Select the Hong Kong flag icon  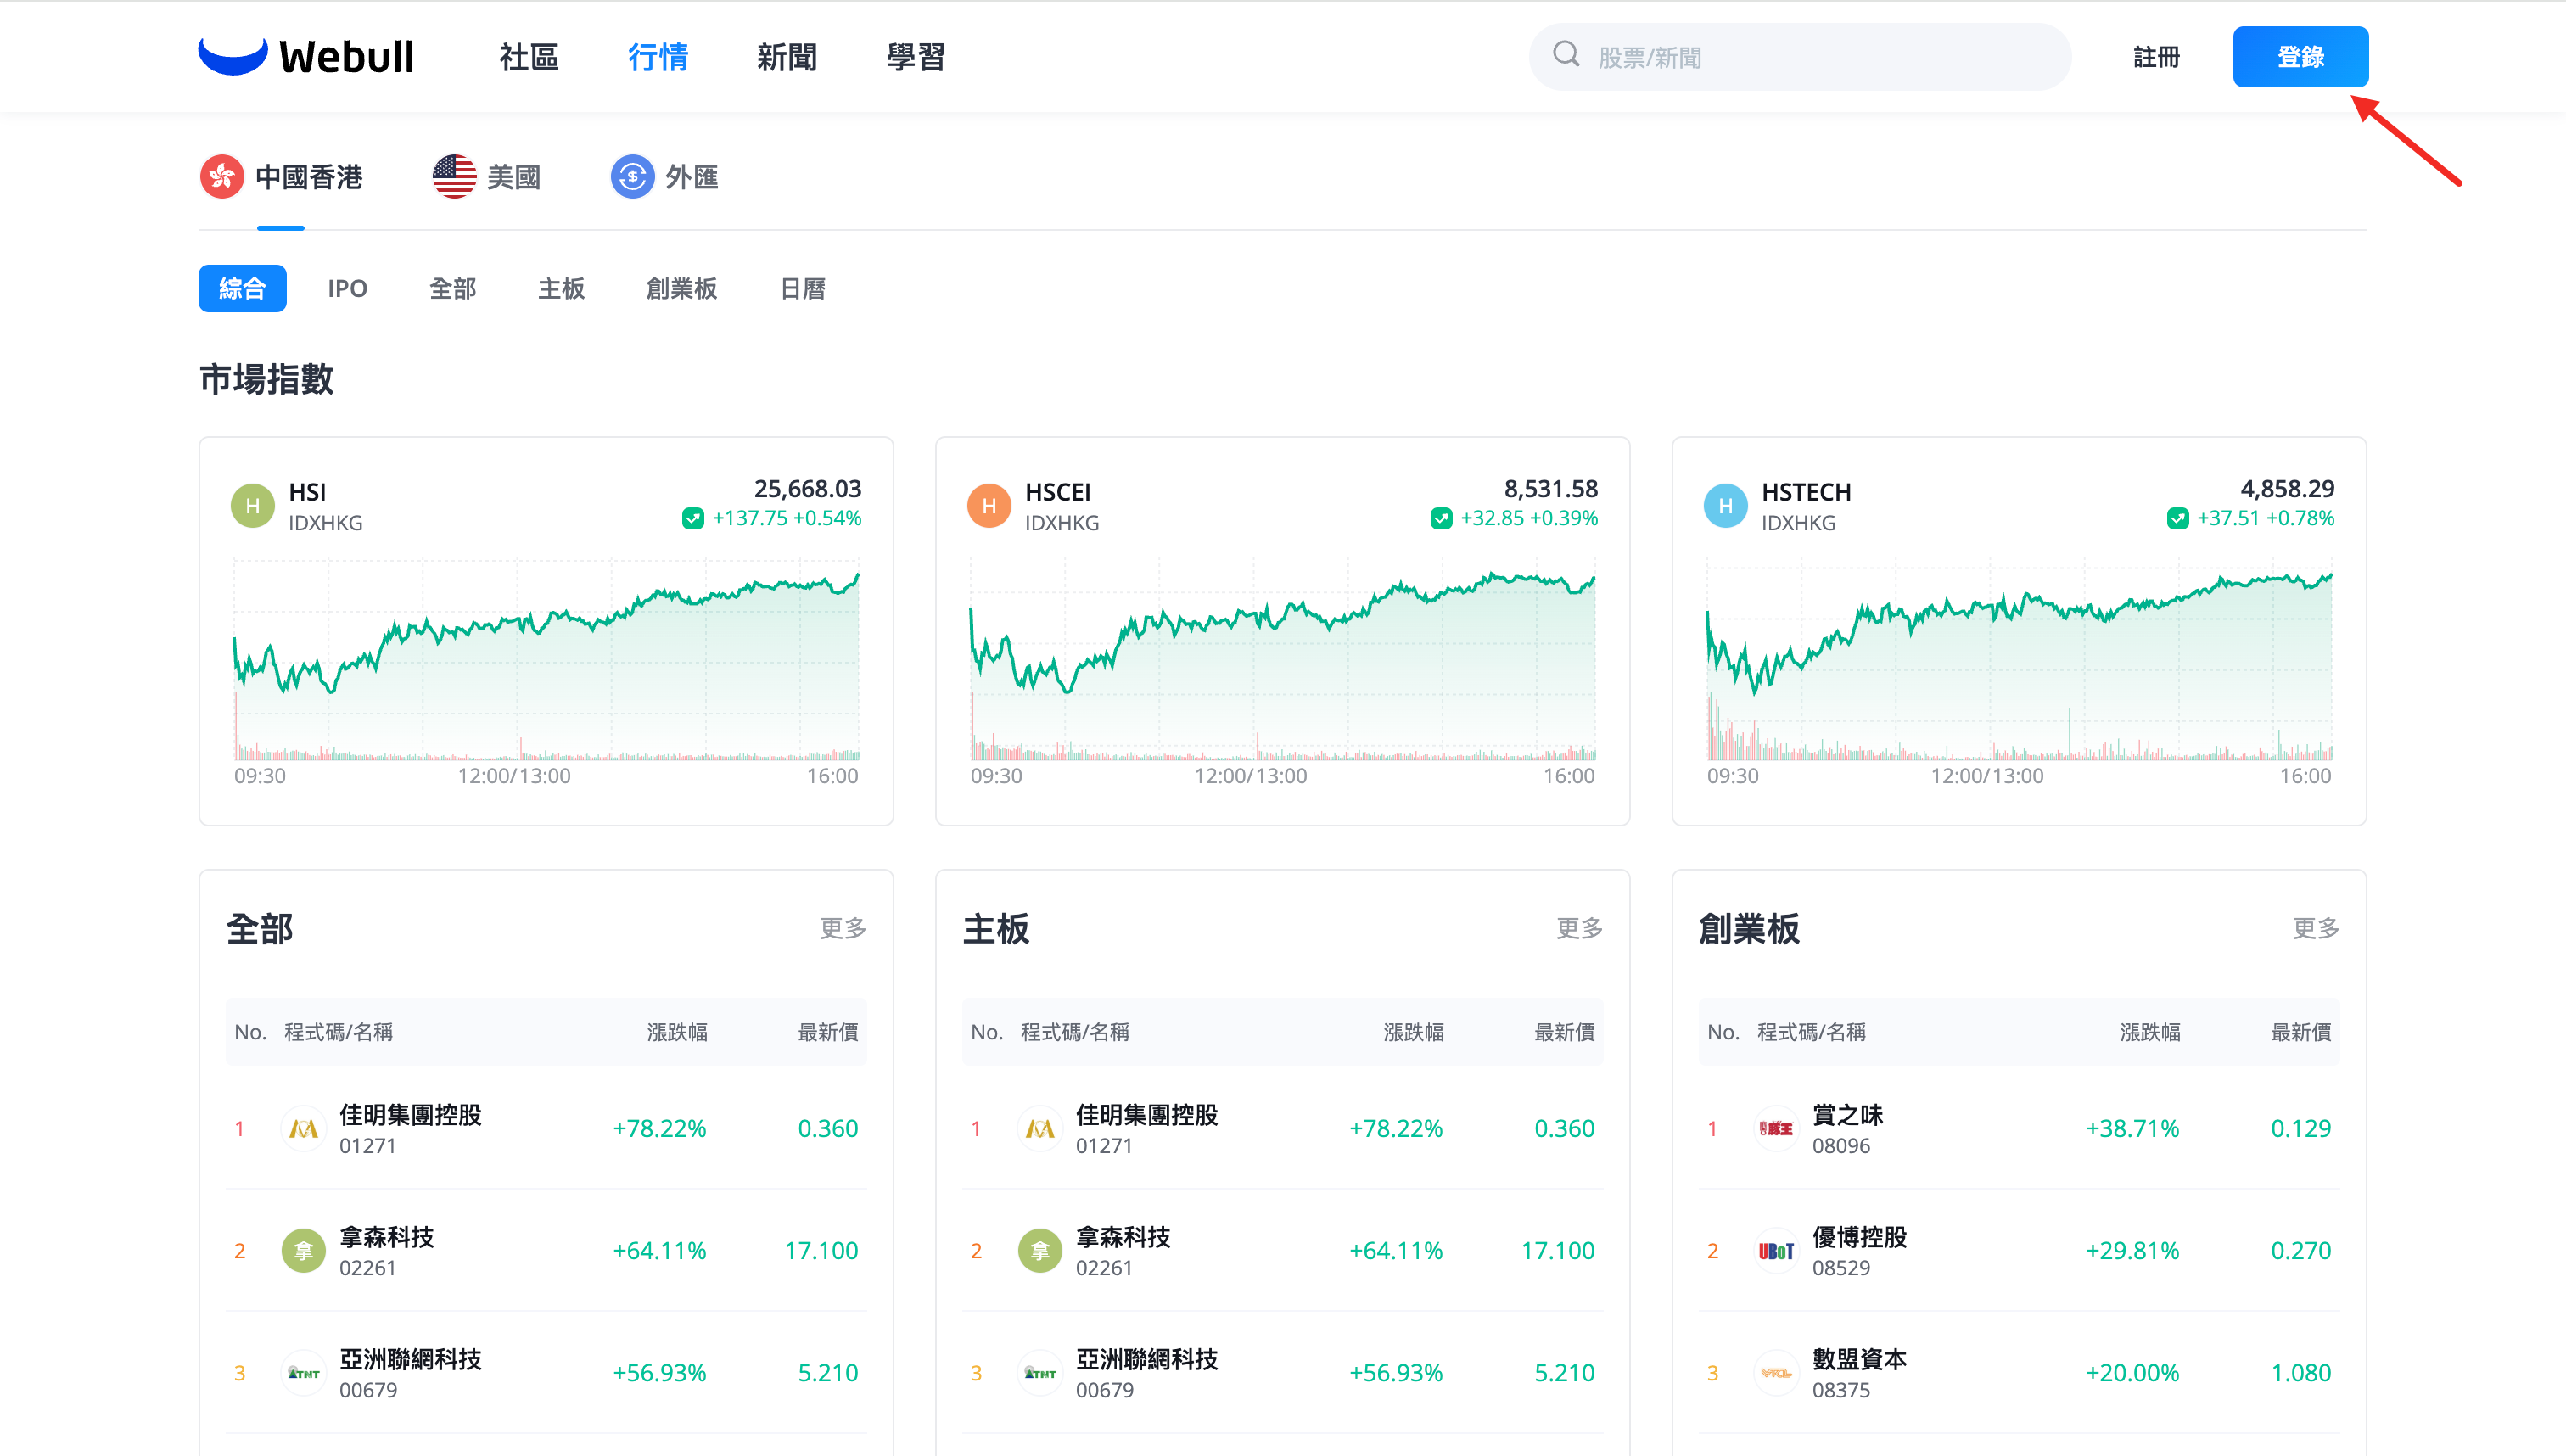coord(222,177)
